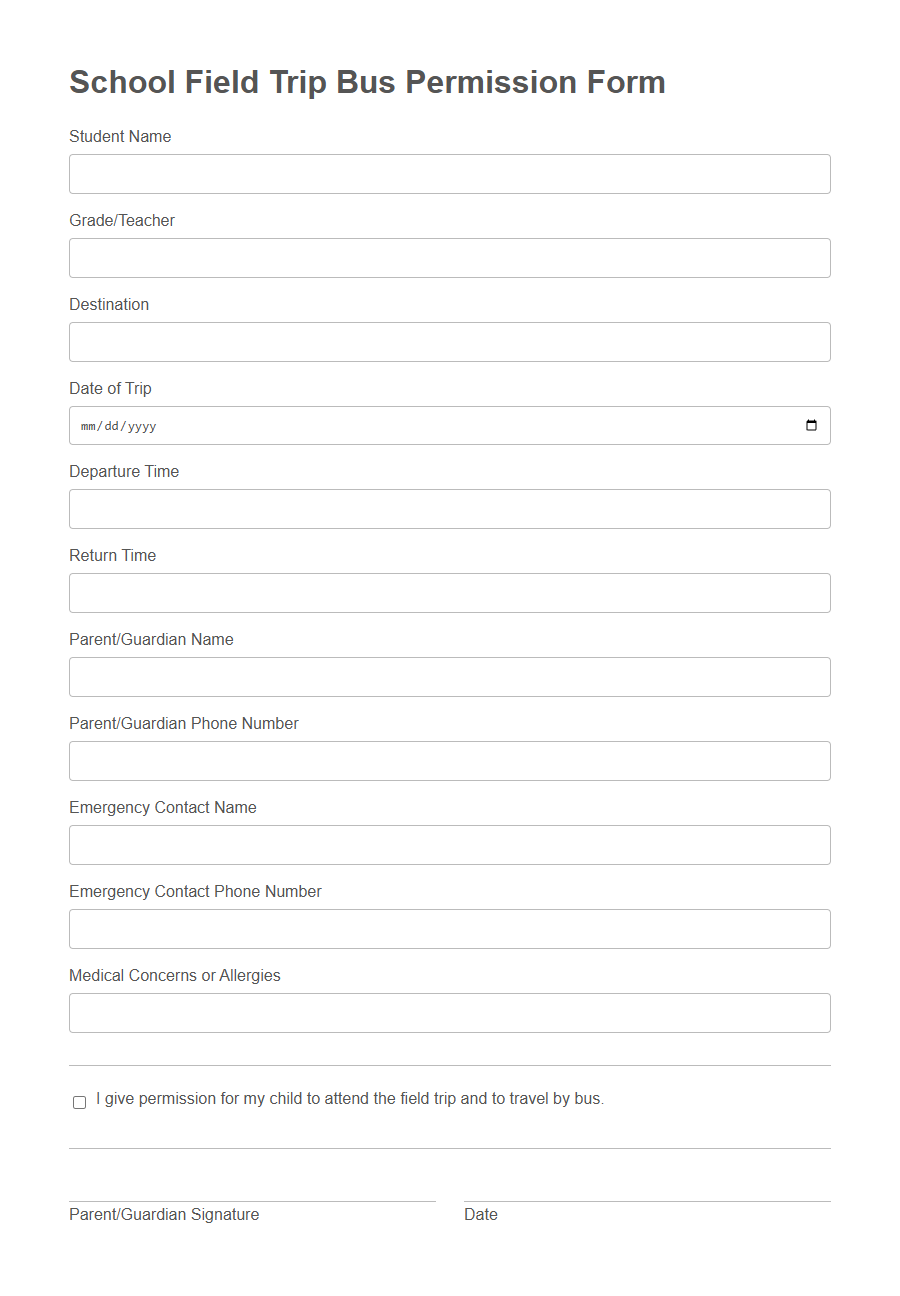Select the Medical Concerns label text
900x1296 pixels.
pos(175,975)
